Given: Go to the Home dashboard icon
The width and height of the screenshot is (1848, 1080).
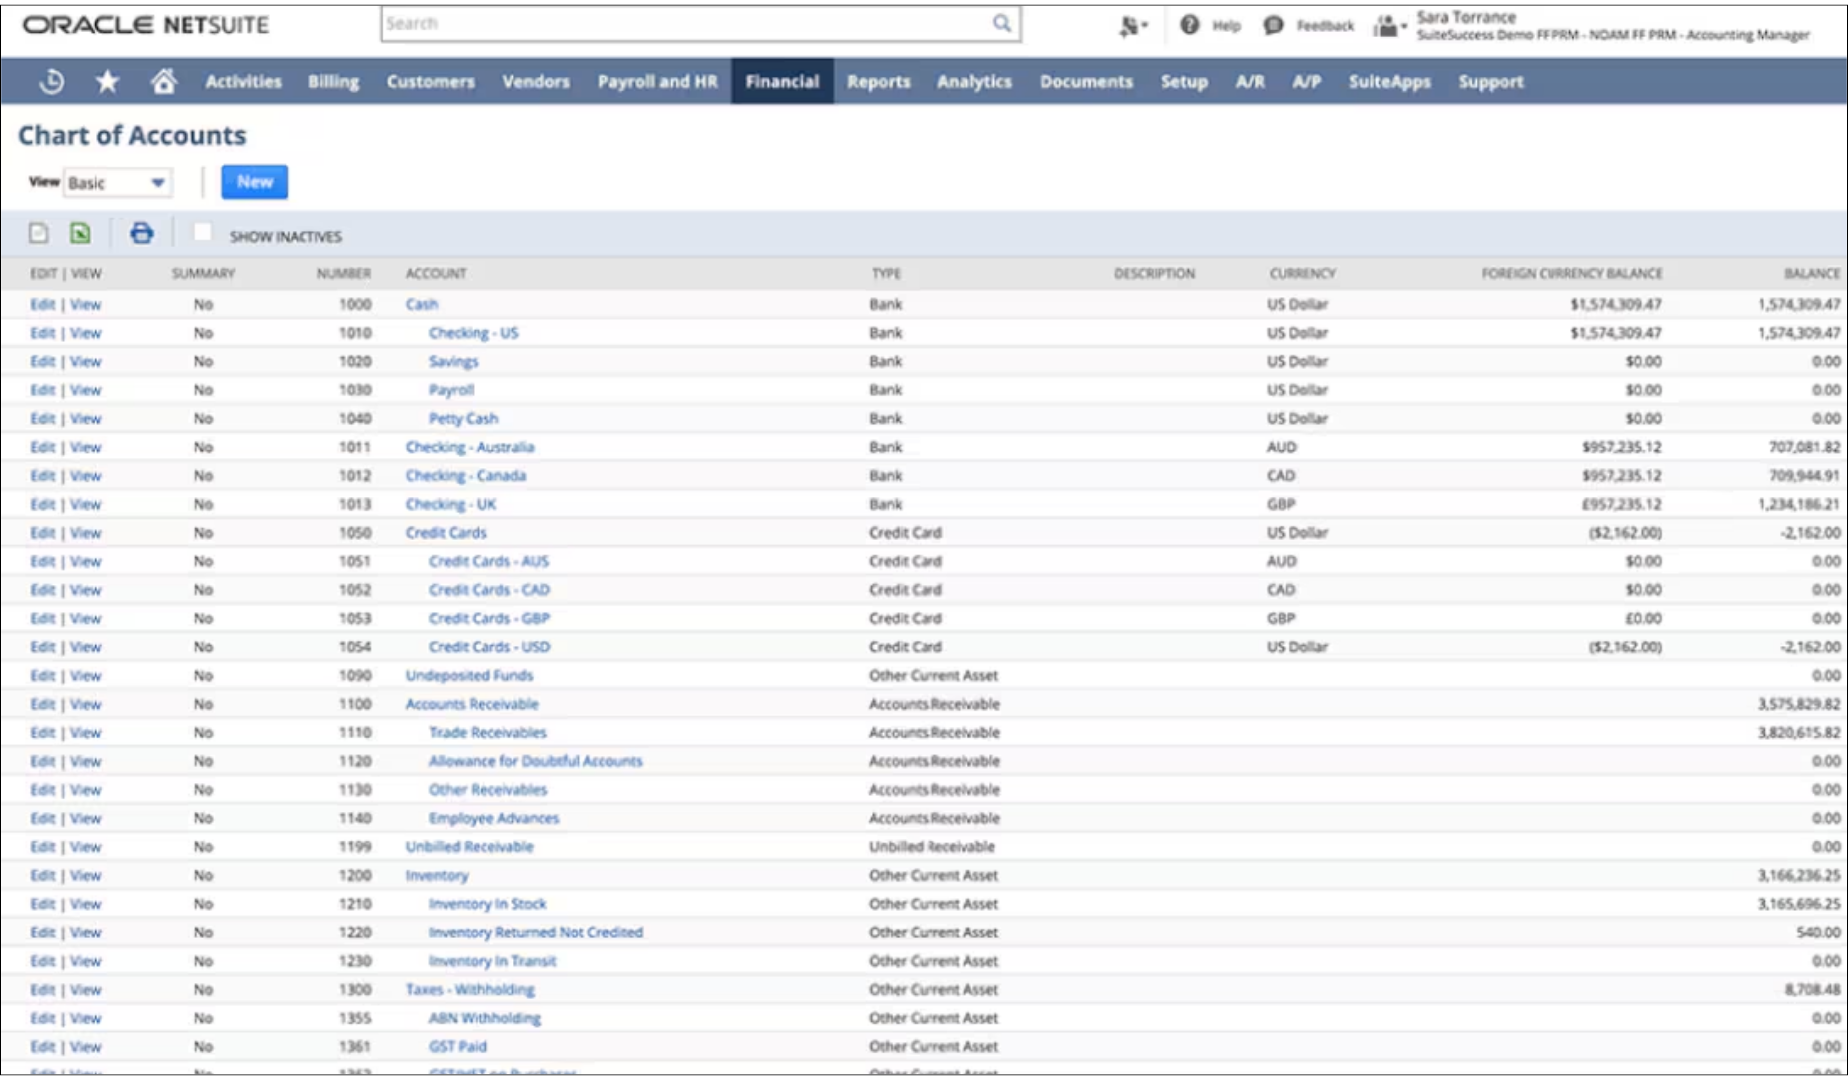Looking at the screenshot, I should pyautogui.click(x=165, y=81).
